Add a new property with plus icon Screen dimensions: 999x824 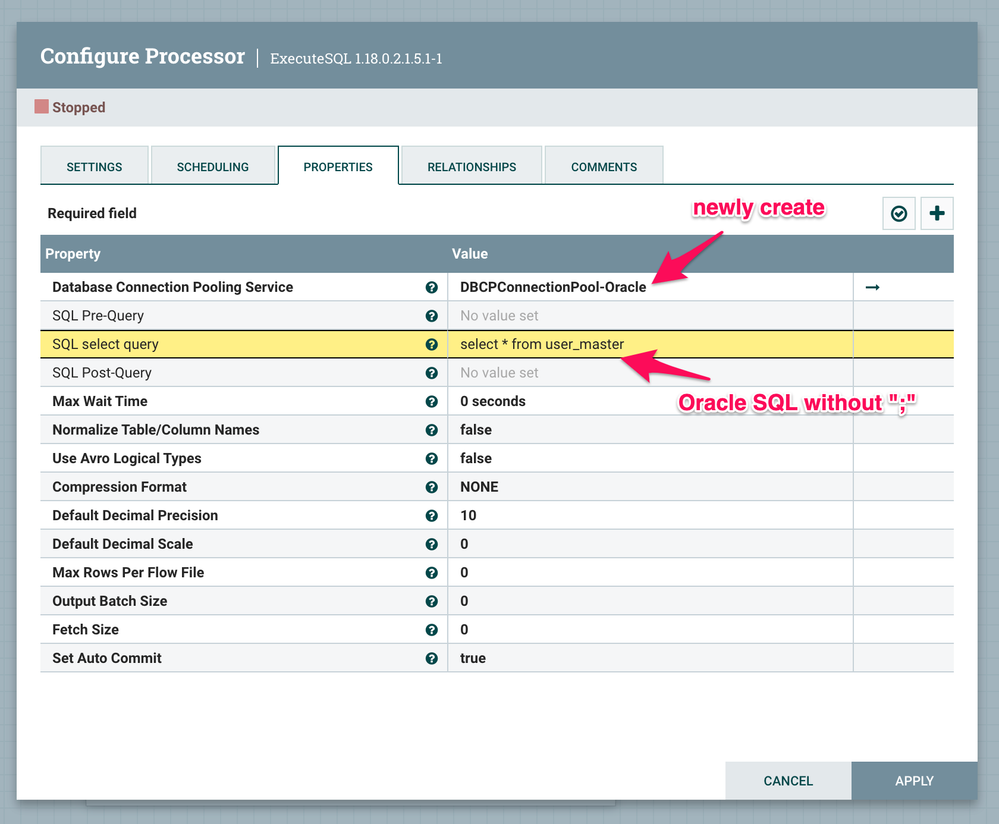click(937, 213)
